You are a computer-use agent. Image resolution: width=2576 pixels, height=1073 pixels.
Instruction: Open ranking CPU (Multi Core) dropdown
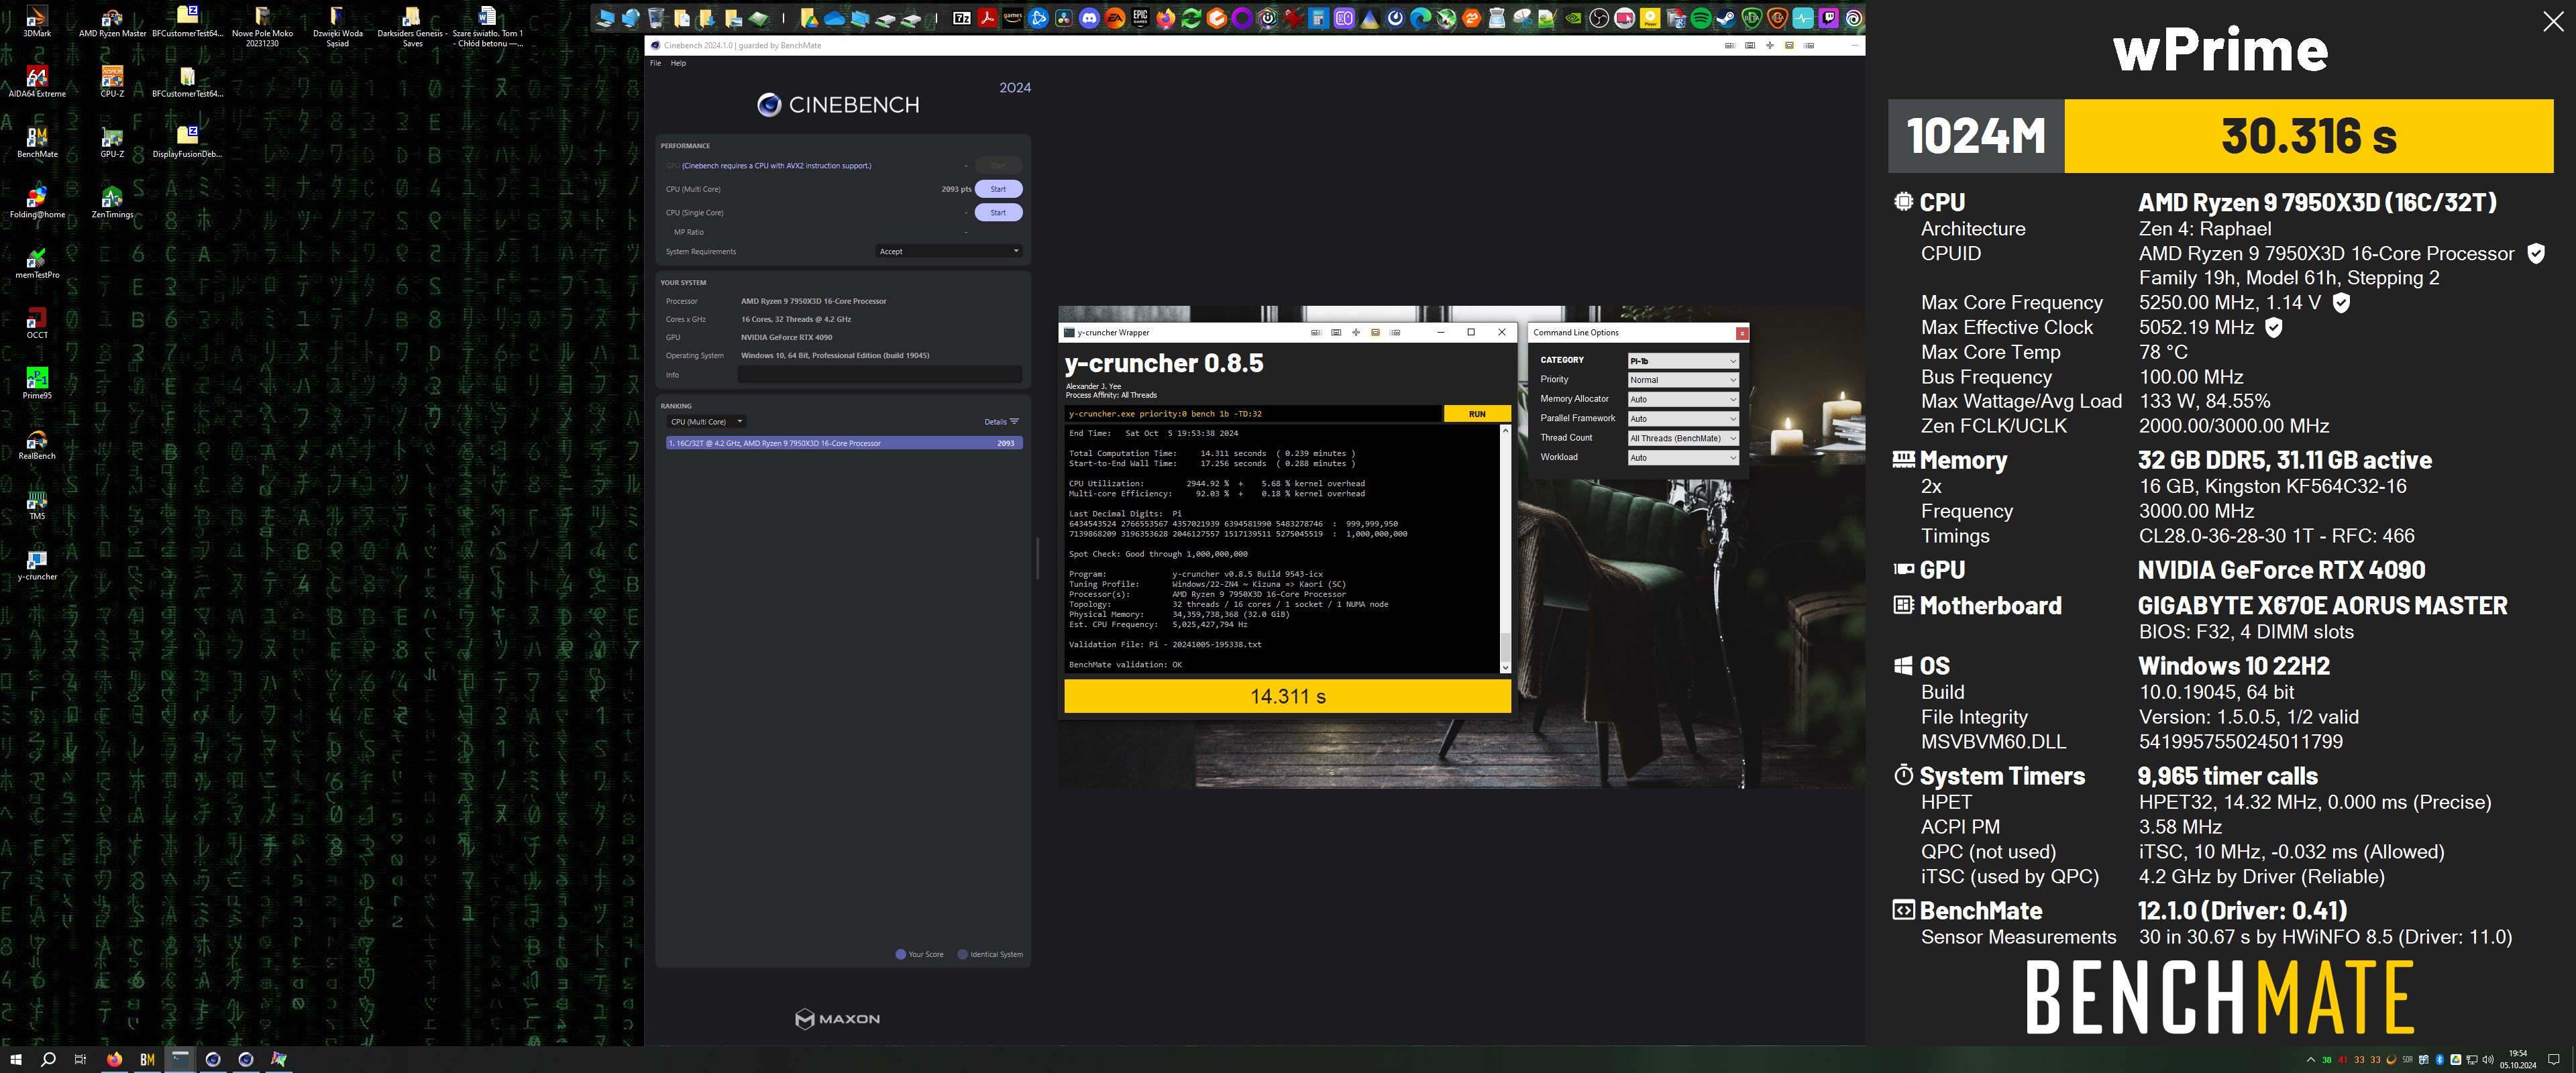pyautogui.click(x=706, y=422)
